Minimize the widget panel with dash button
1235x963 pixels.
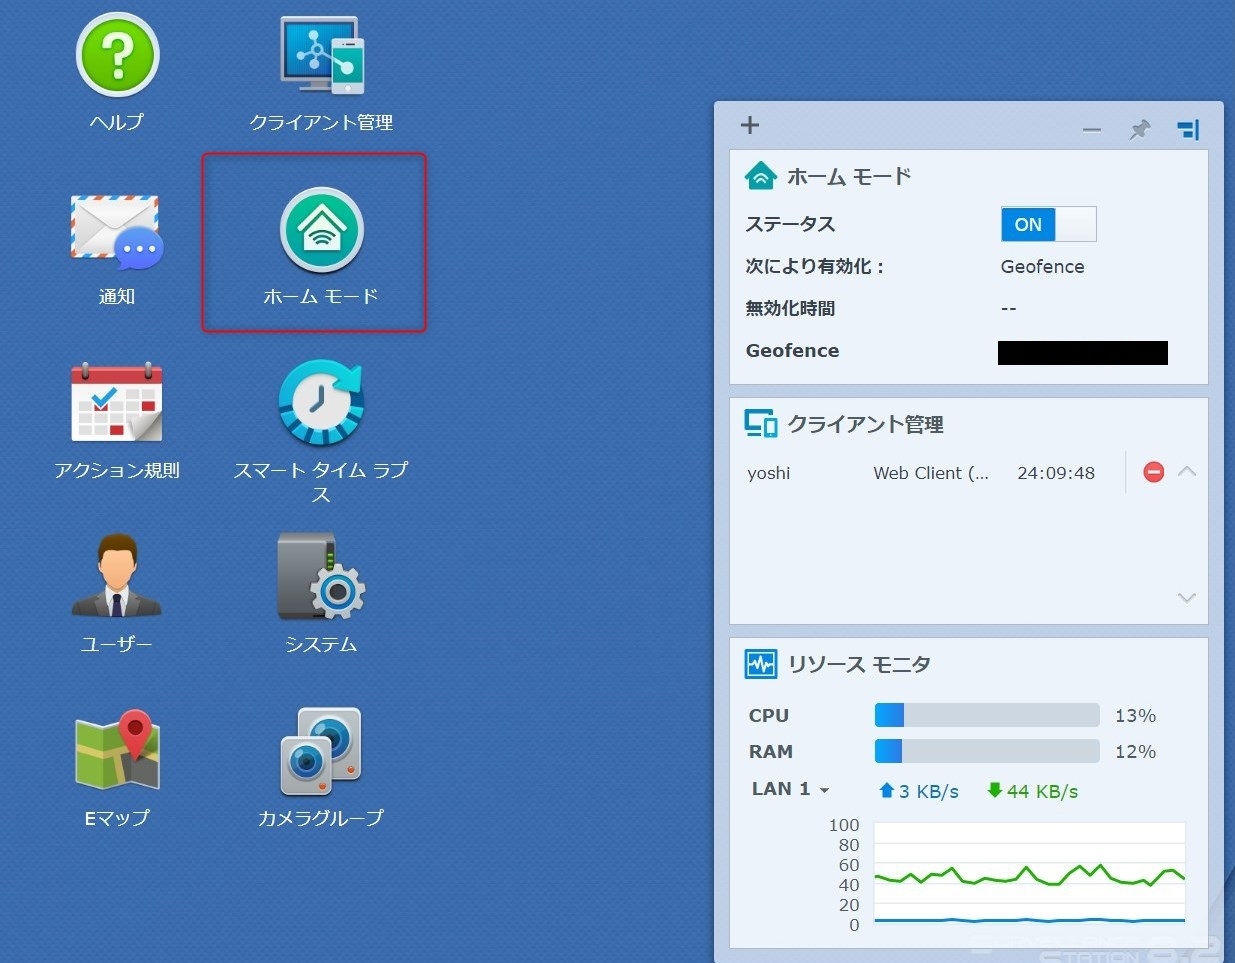pyautogui.click(x=1092, y=130)
